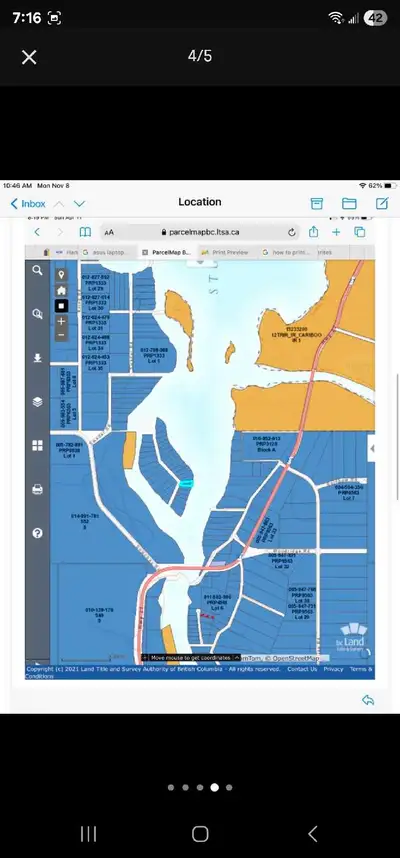Image resolution: width=400 pixels, height=858 pixels.
Task: Click the cyan highlighted parcel on the map
Action: click(187, 484)
